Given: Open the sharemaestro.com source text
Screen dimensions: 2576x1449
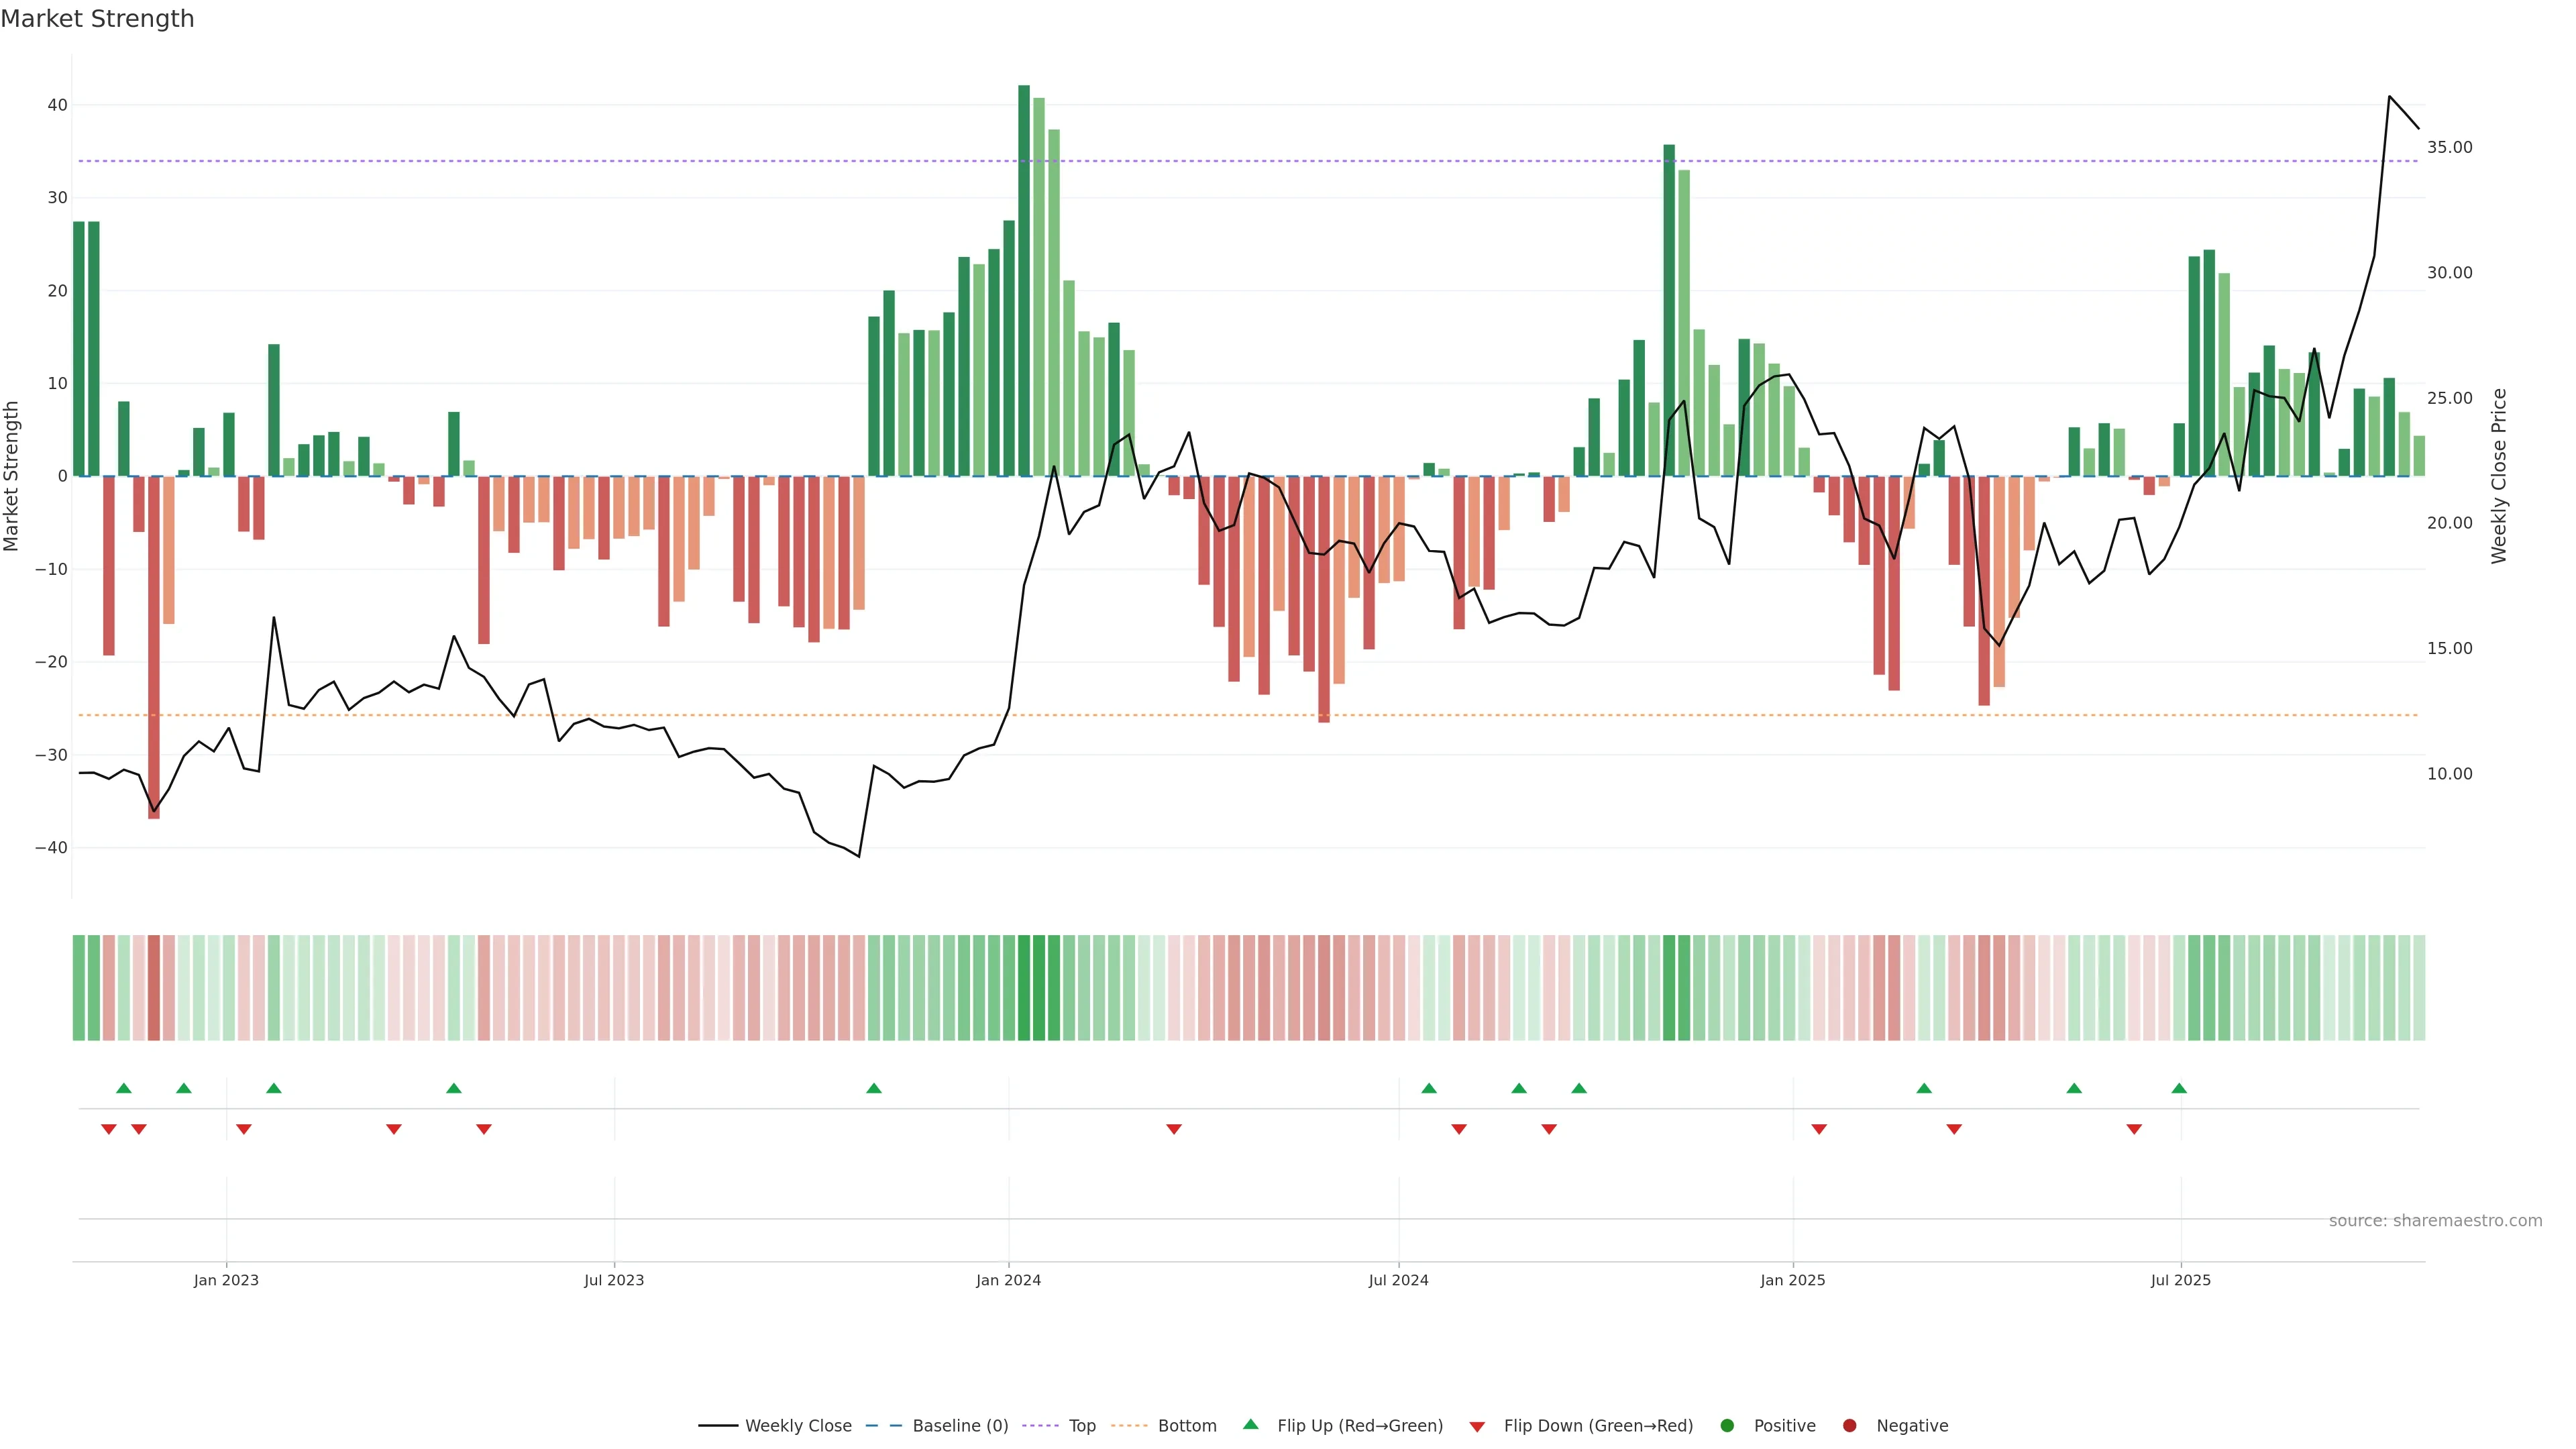Looking at the screenshot, I should tap(2435, 1221).
